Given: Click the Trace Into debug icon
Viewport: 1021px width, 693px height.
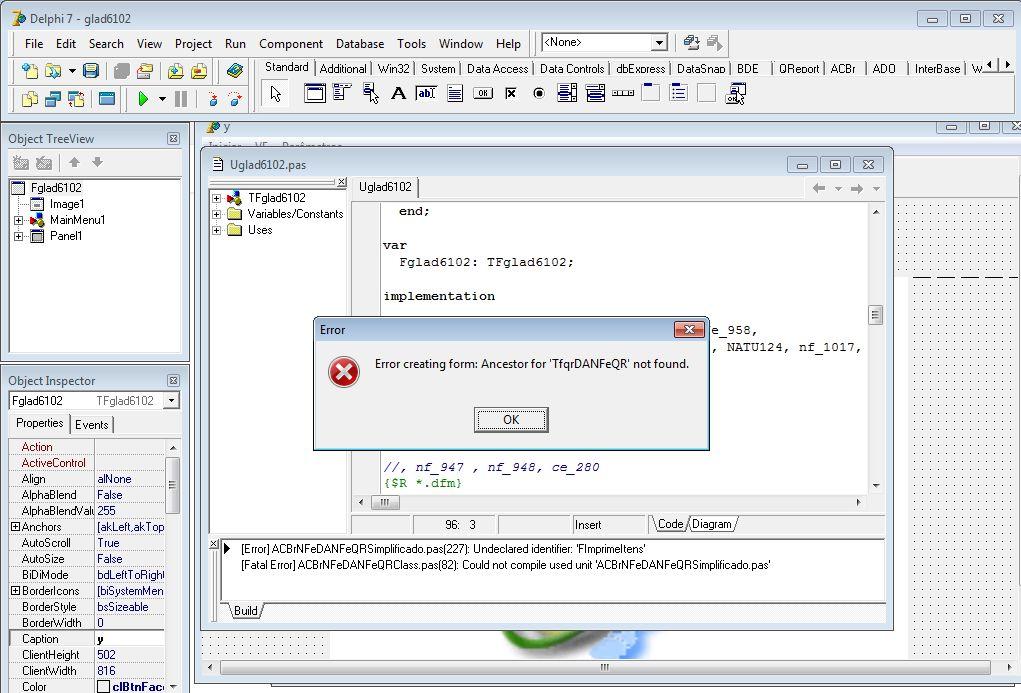Looking at the screenshot, I should [x=212, y=99].
